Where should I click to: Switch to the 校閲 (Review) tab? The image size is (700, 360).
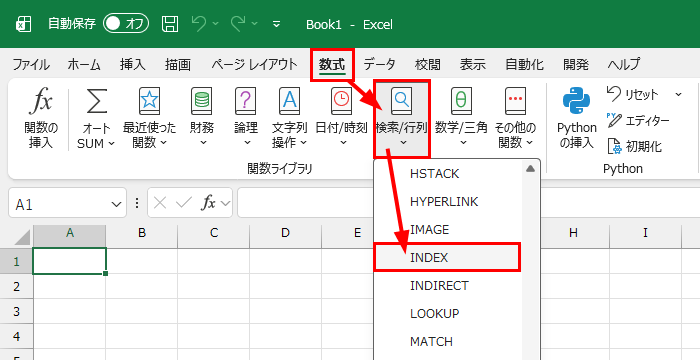428,65
